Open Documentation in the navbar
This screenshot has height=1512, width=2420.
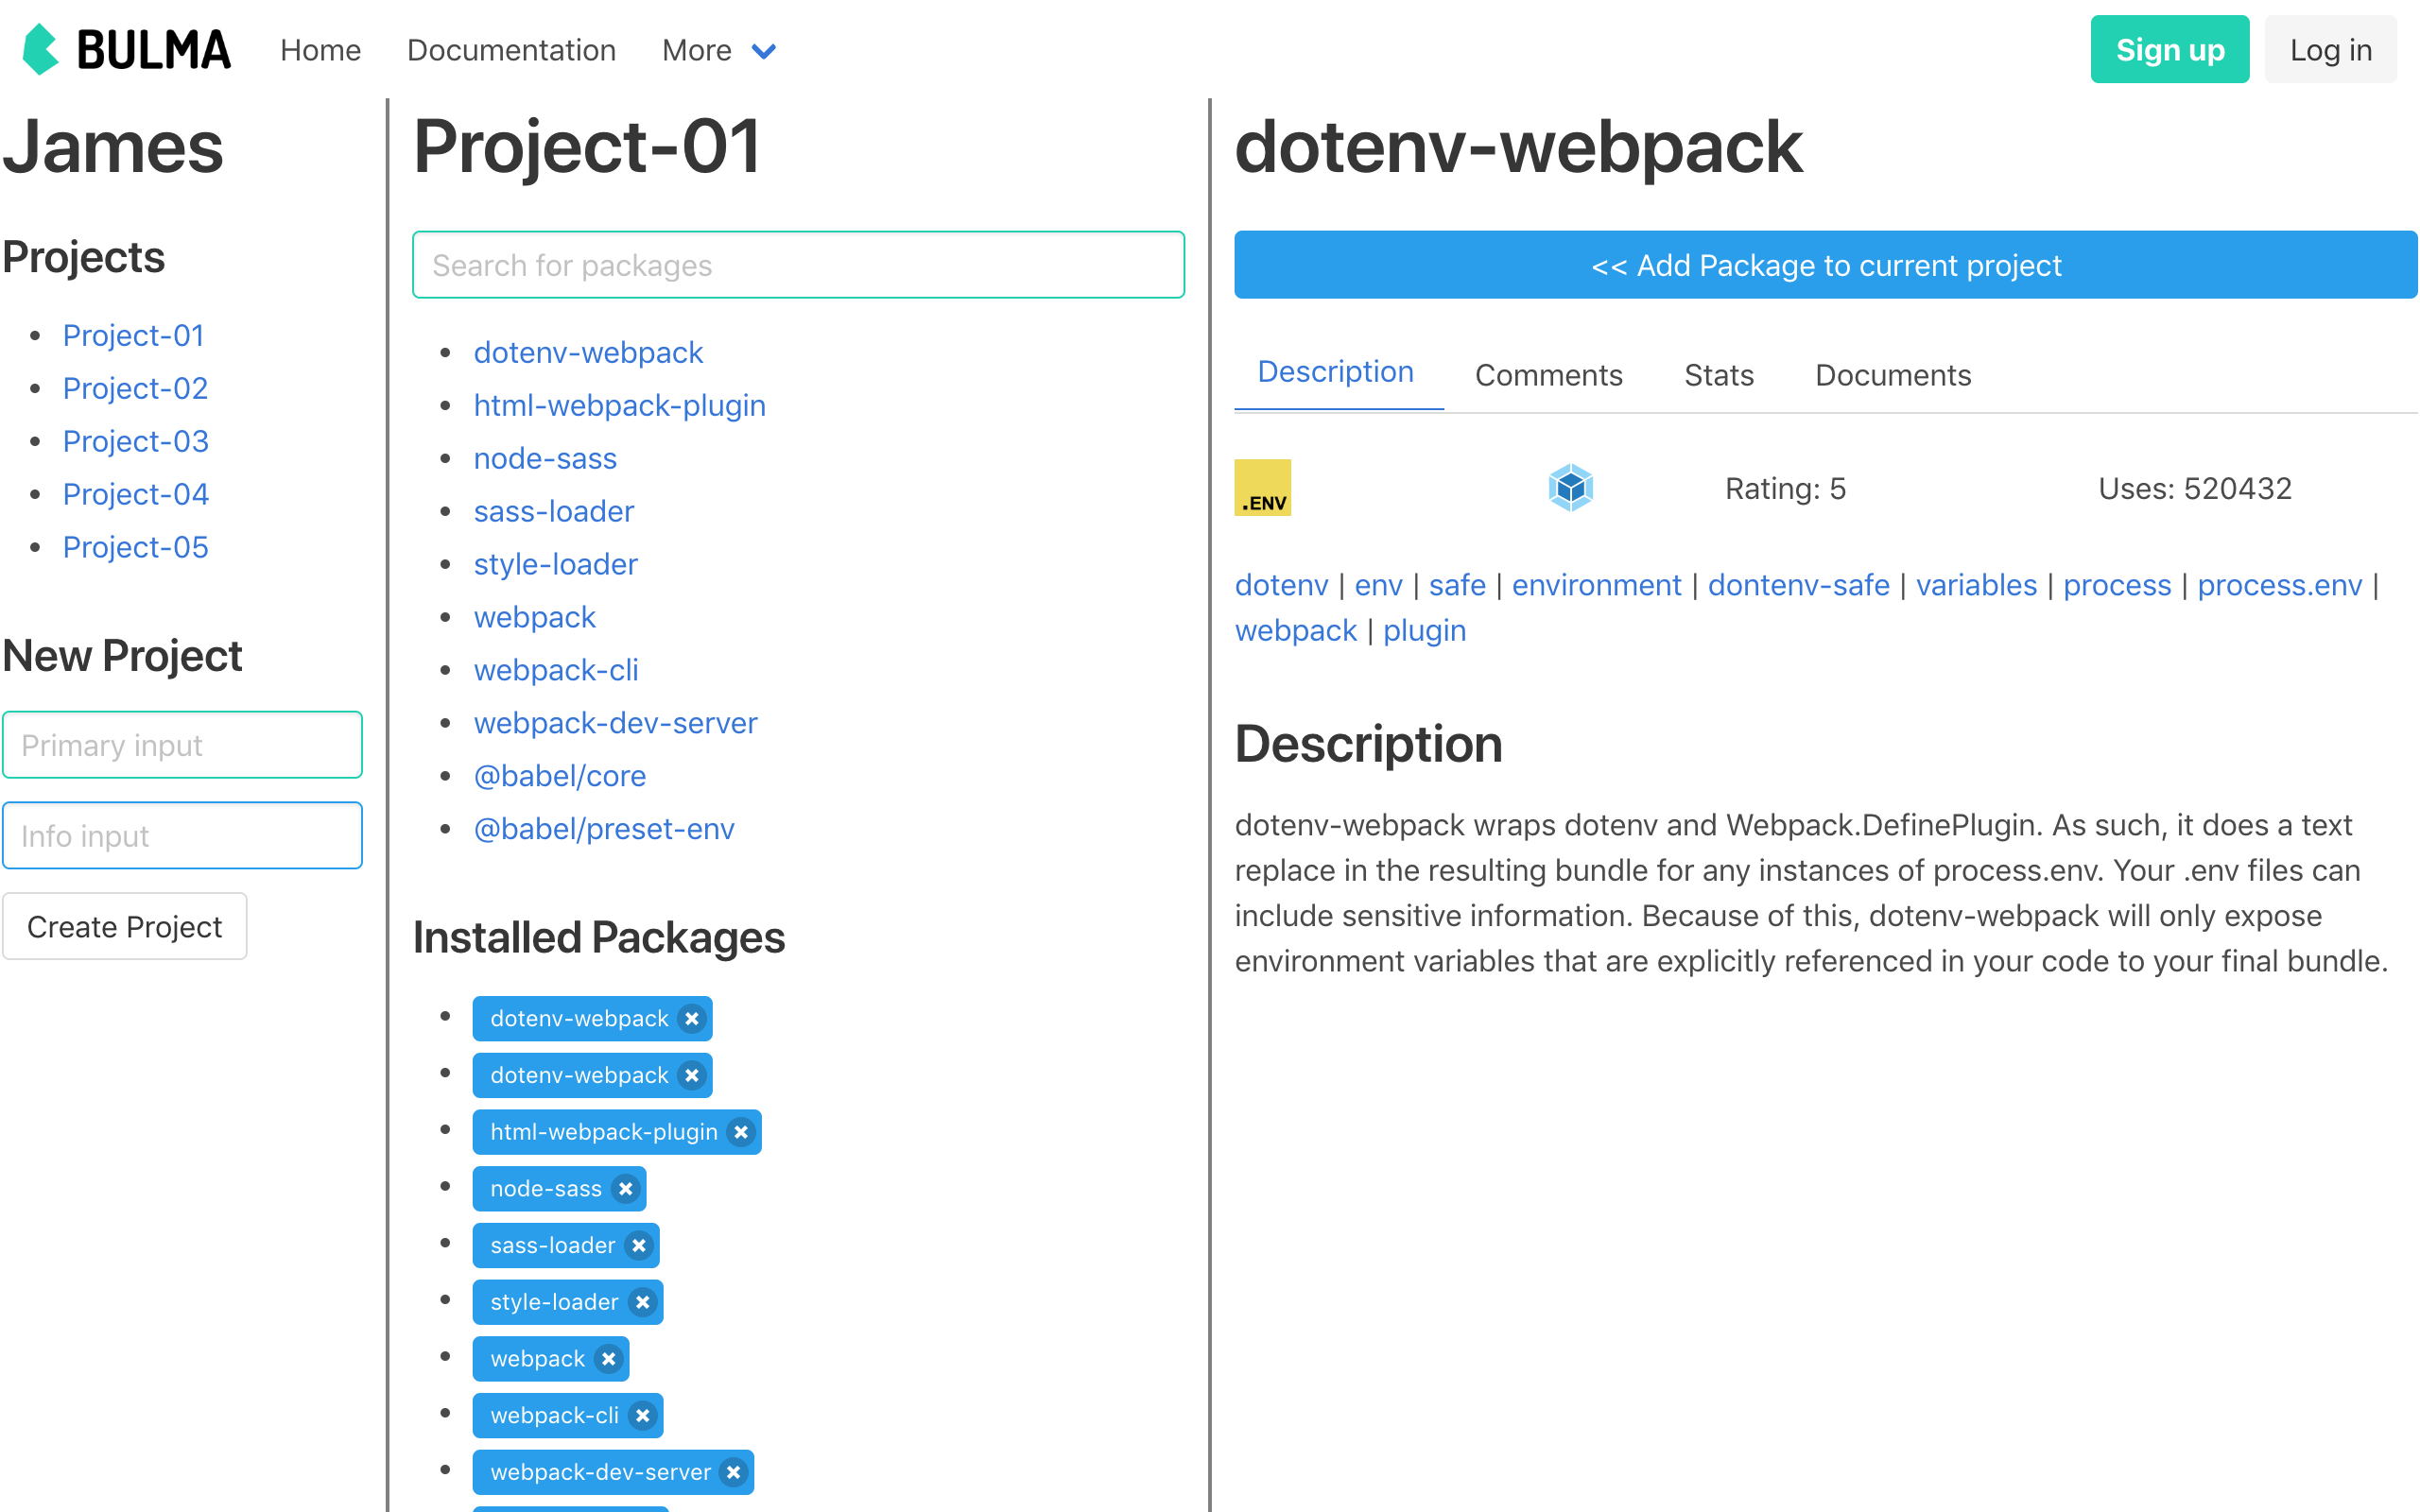511,50
